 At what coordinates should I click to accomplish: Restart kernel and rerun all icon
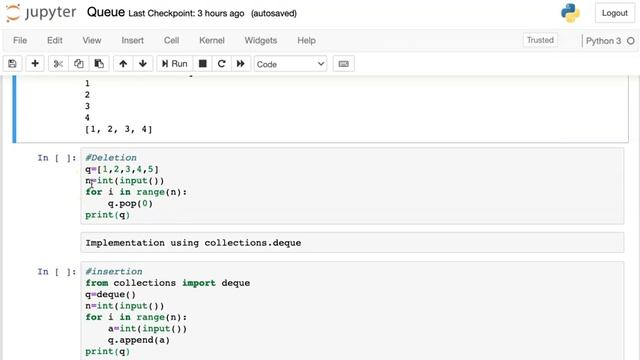tap(240, 64)
